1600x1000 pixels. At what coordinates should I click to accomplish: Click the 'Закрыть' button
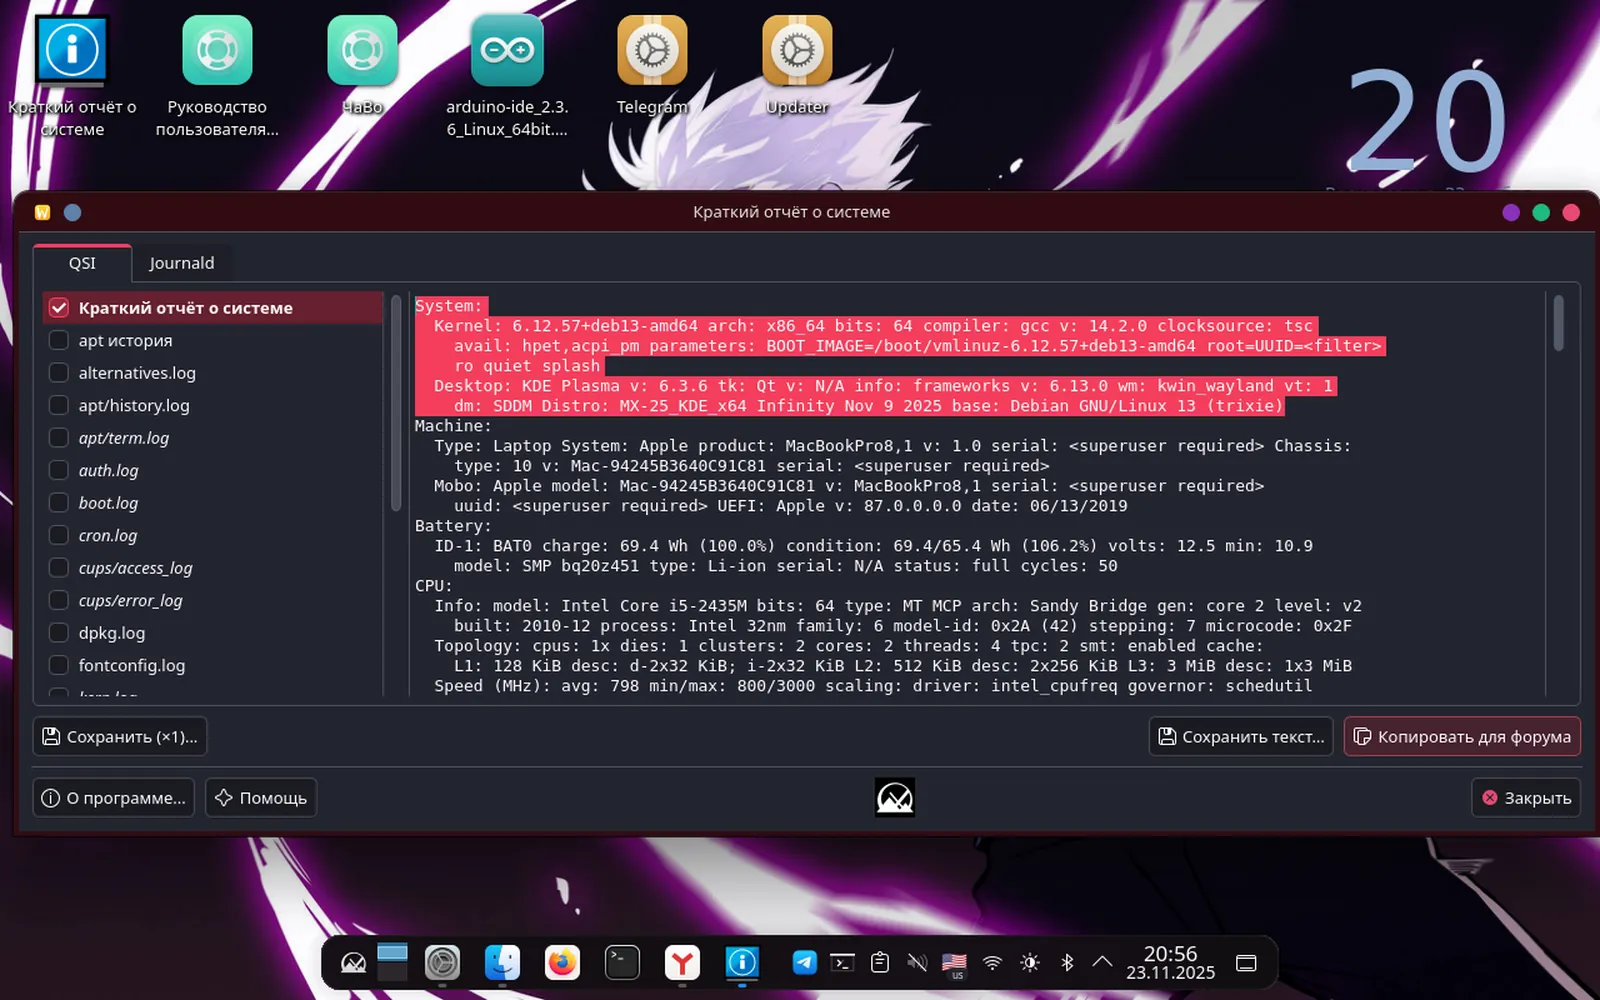coord(1526,798)
